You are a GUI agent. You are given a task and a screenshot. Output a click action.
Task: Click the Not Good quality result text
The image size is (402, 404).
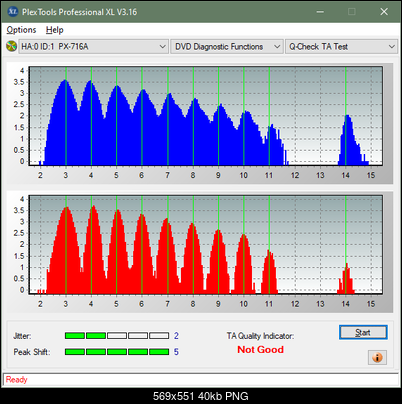(260, 350)
